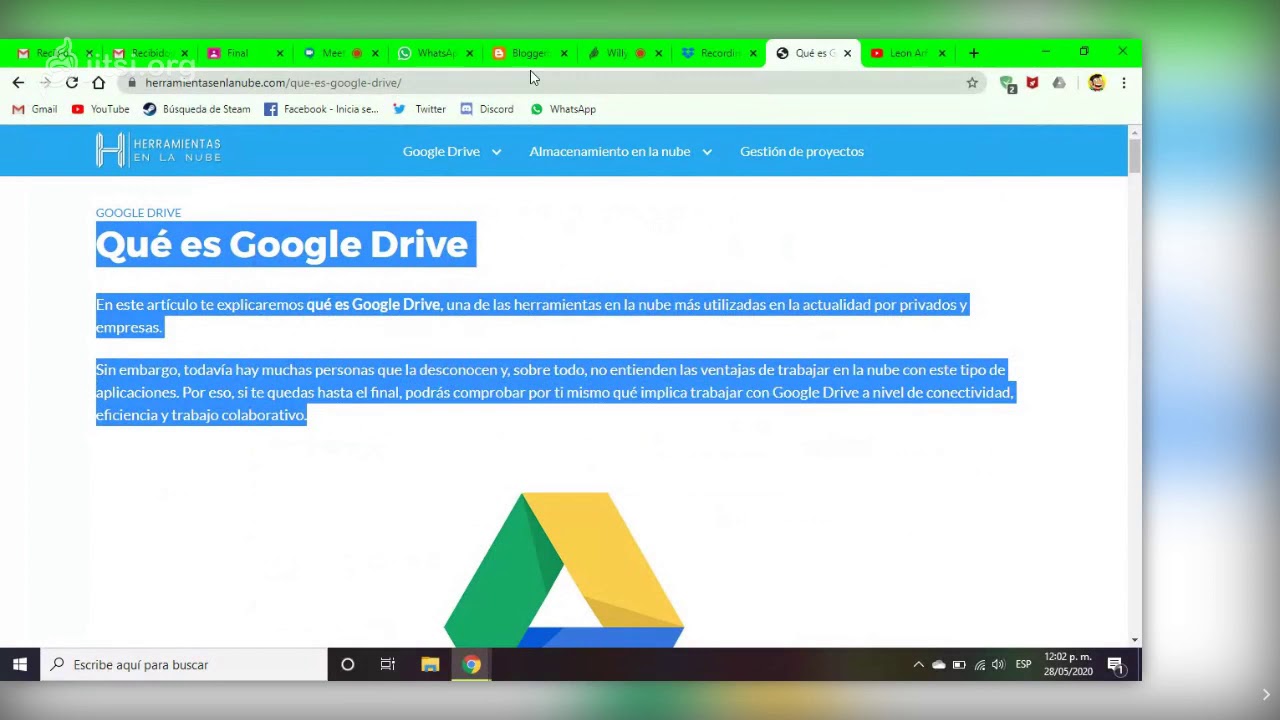
Task: Open the WhatsApp bookmark
Action: tap(563, 109)
